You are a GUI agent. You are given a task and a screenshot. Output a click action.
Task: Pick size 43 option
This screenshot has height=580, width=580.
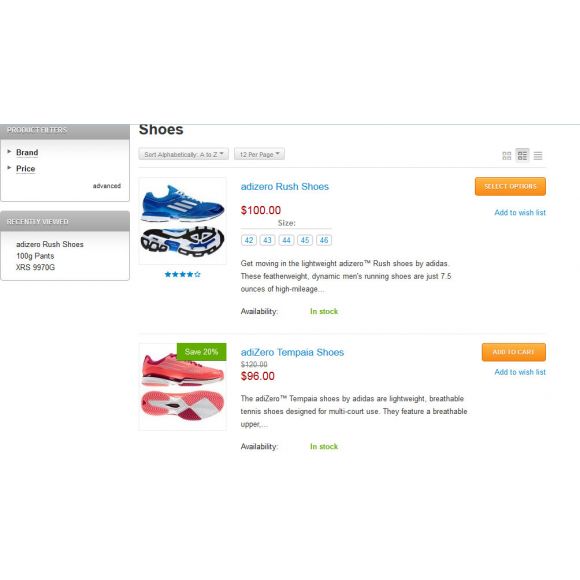267,240
